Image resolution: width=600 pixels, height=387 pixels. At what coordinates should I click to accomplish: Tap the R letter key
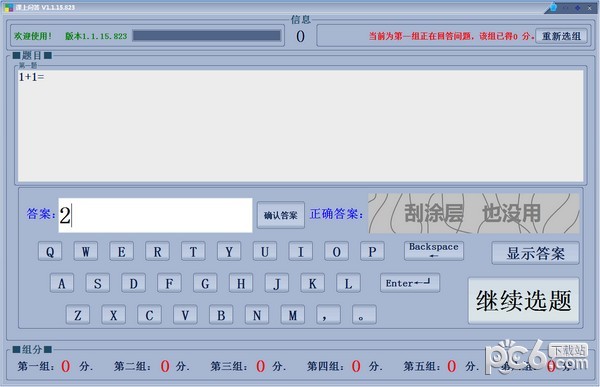point(158,251)
